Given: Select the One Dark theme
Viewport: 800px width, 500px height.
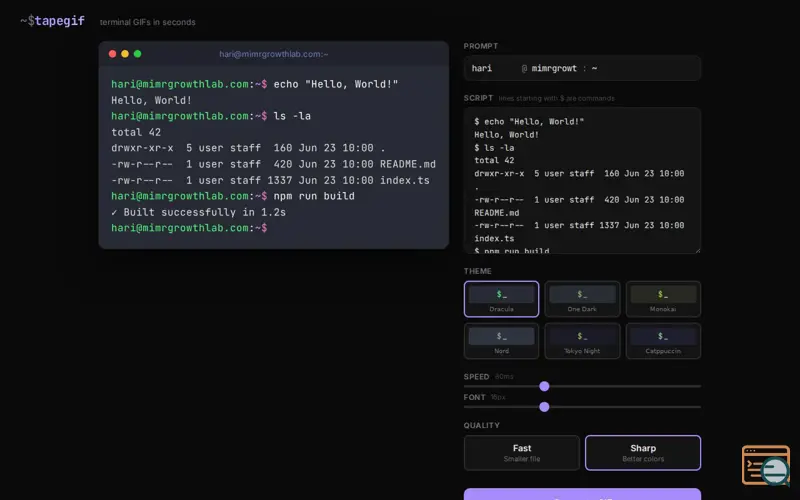Looking at the screenshot, I should coord(582,299).
